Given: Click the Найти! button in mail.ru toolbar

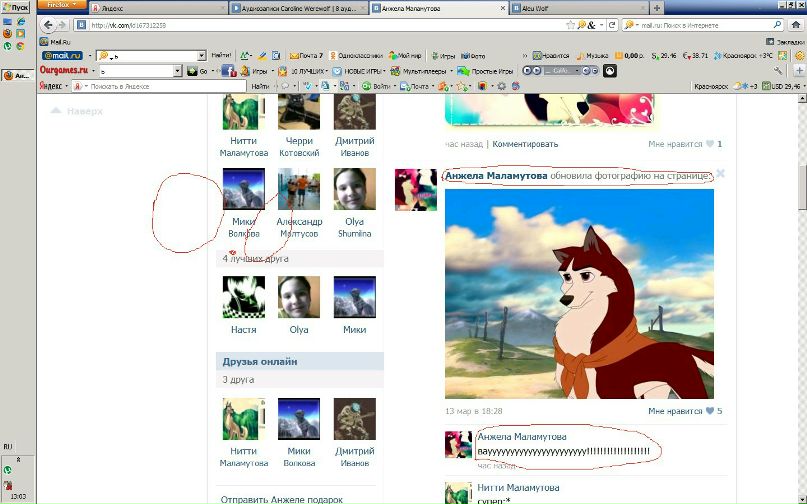Looking at the screenshot, I should (x=221, y=56).
